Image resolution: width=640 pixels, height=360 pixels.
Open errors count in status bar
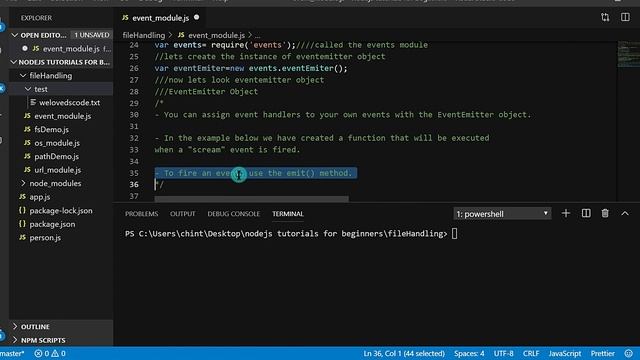pyautogui.click(x=42, y=353)
